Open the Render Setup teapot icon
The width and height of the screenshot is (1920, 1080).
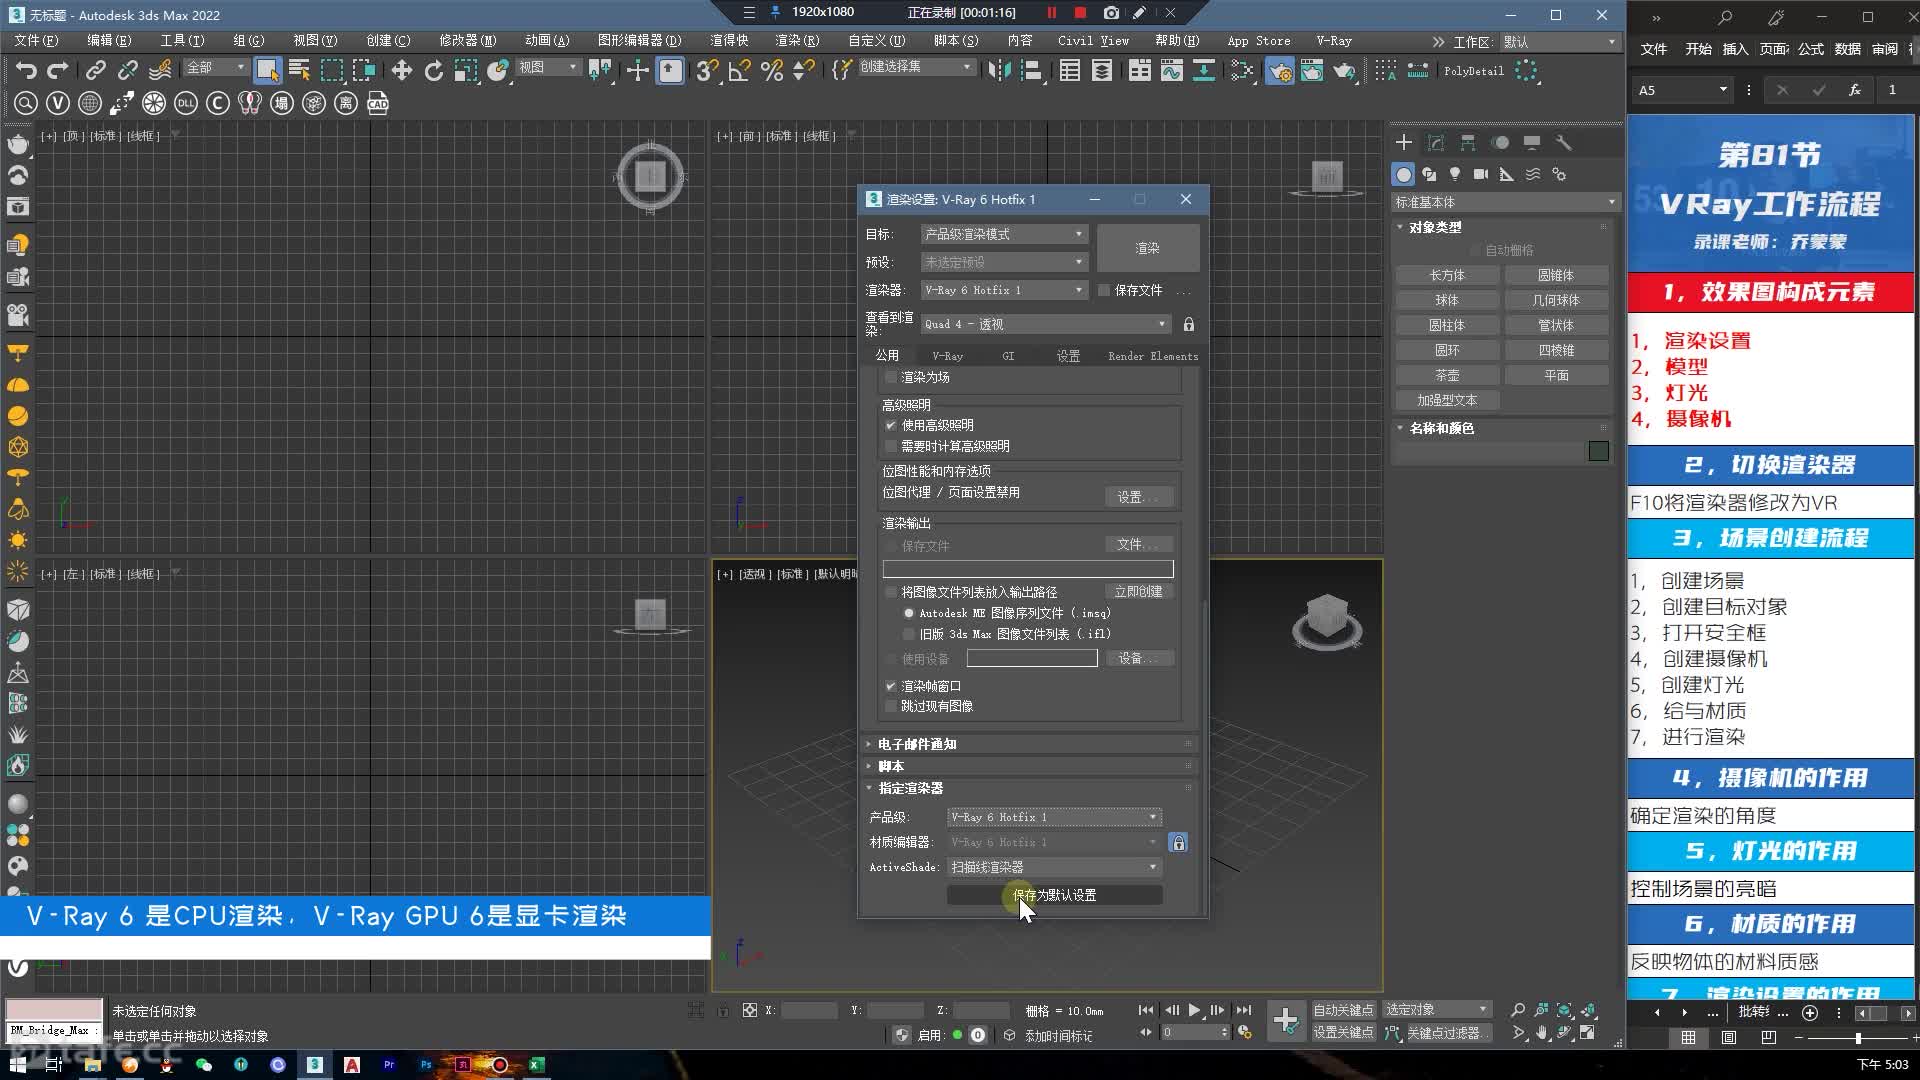[1279, 70]
